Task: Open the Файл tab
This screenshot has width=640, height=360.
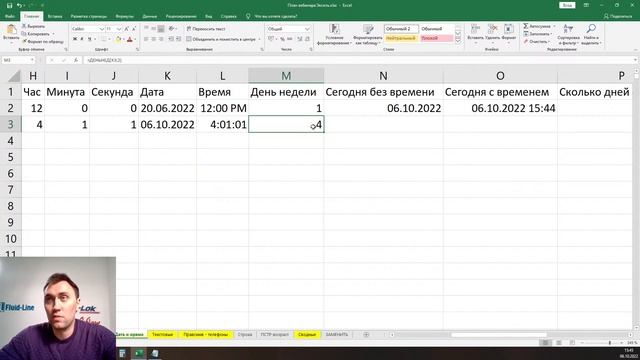Action: point(10,16)
